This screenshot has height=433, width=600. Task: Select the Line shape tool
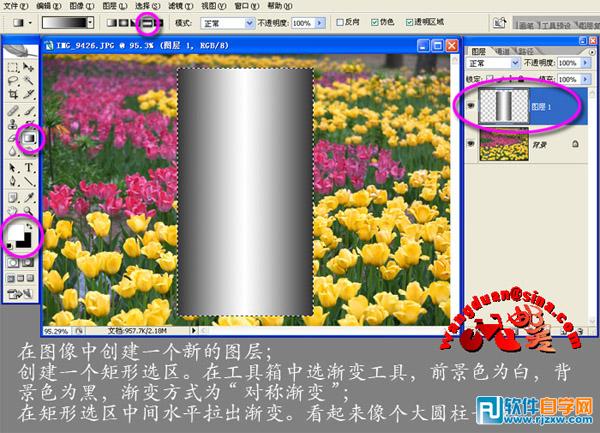(28, 181)
